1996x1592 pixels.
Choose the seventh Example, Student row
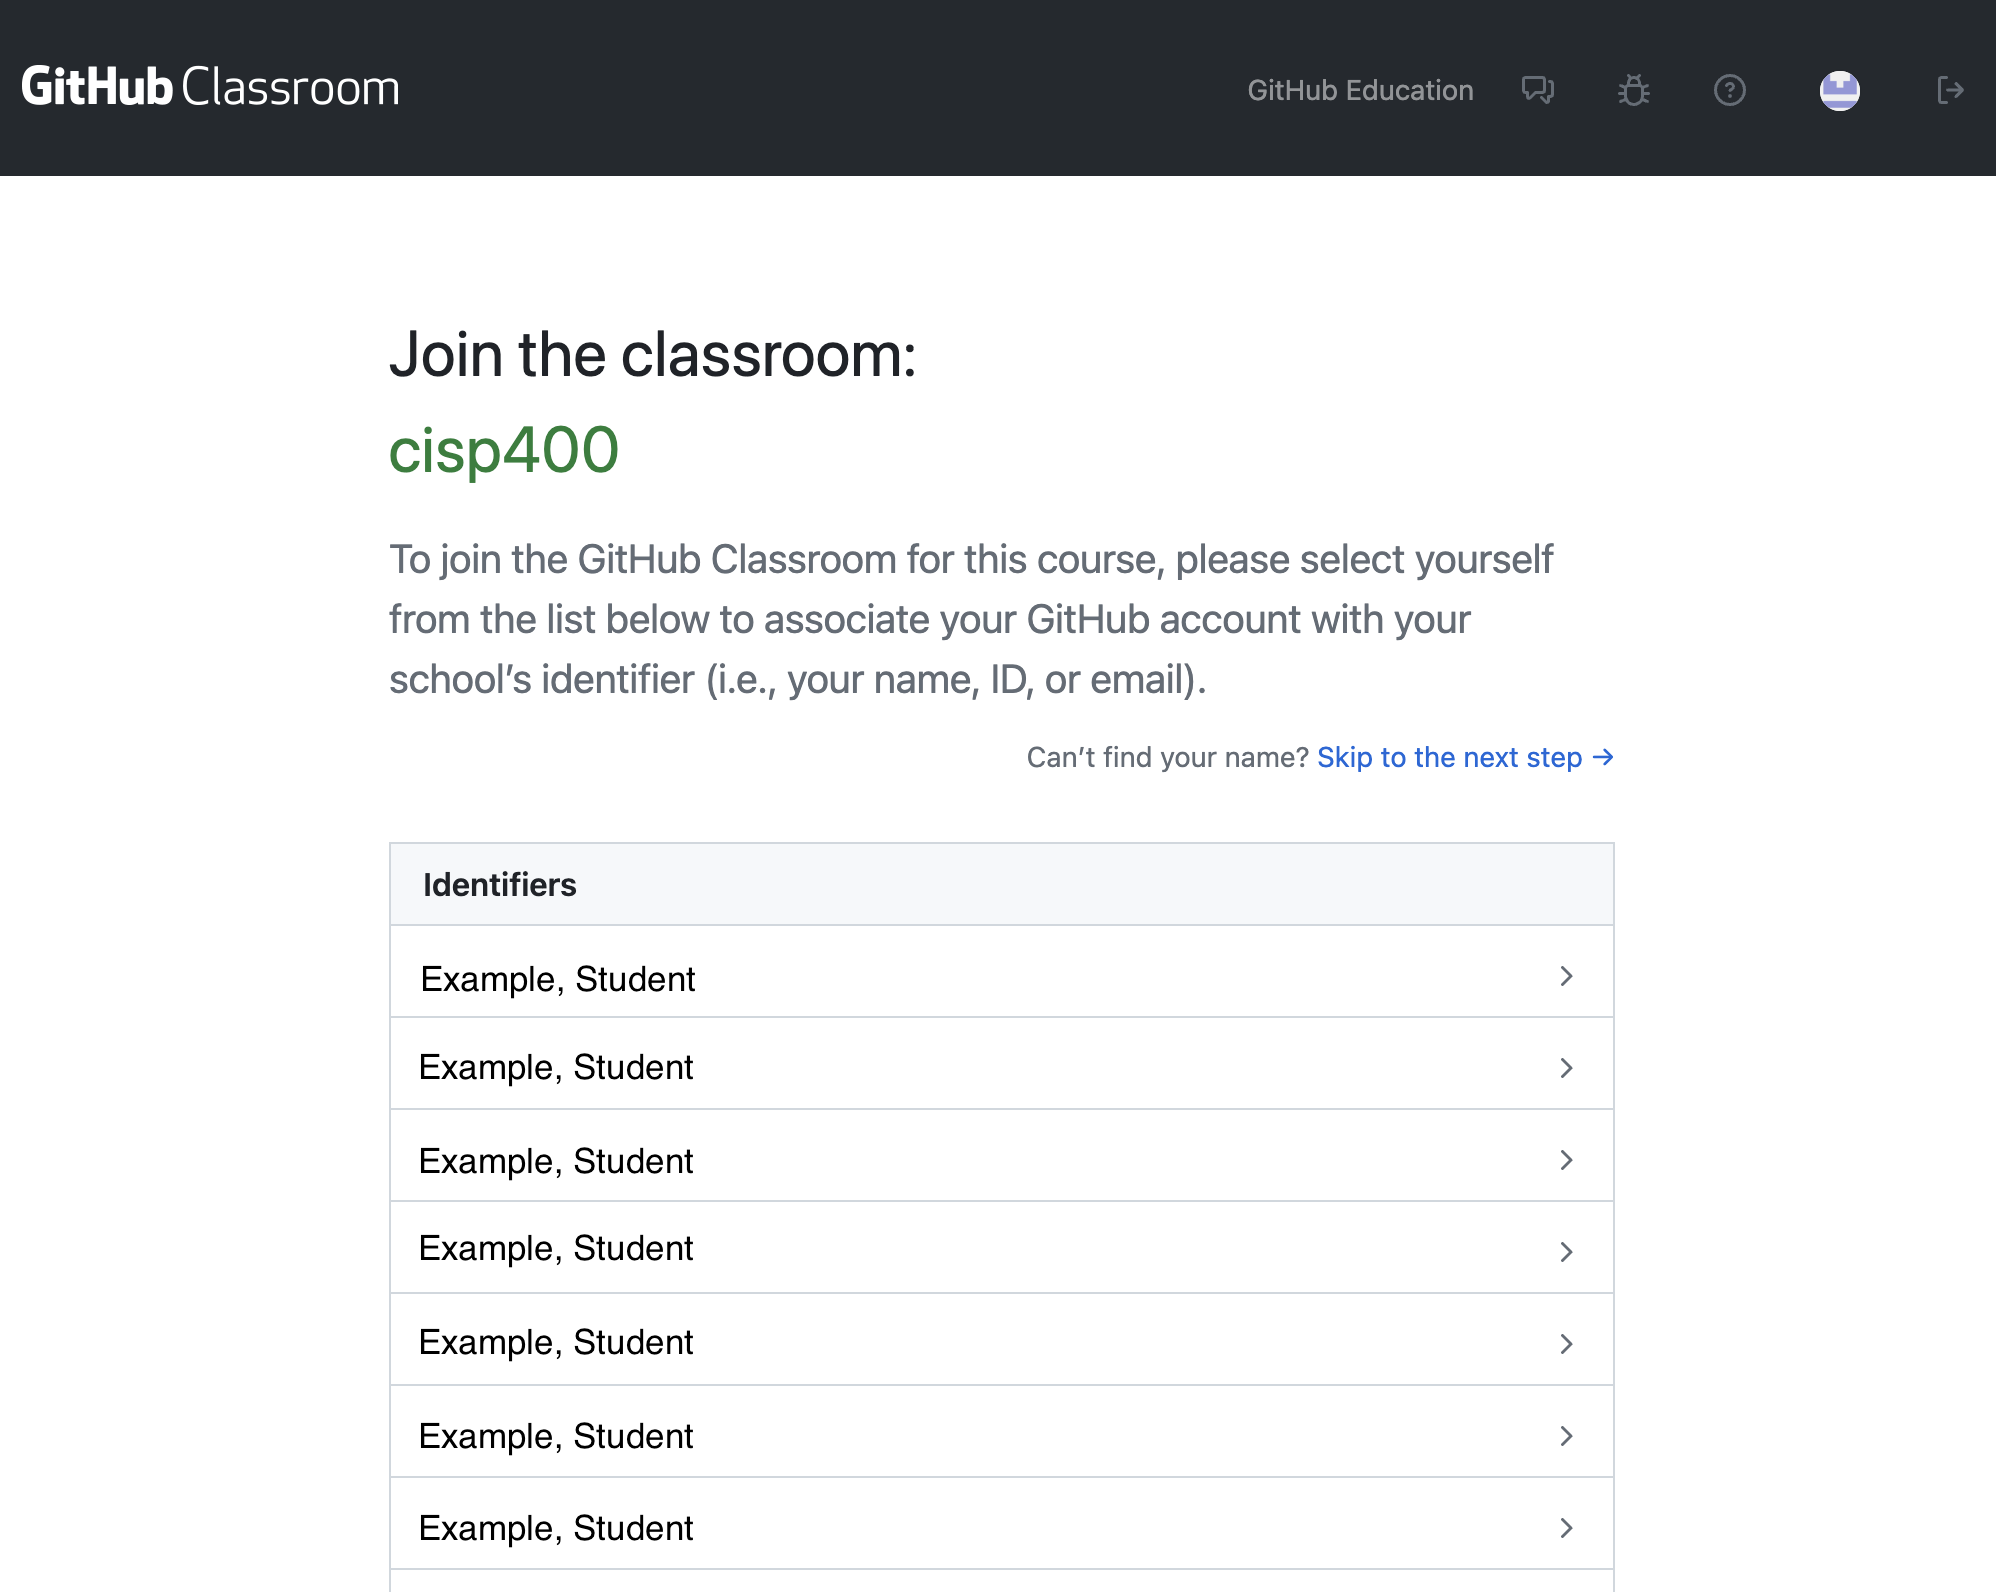tap(555, 1527)
